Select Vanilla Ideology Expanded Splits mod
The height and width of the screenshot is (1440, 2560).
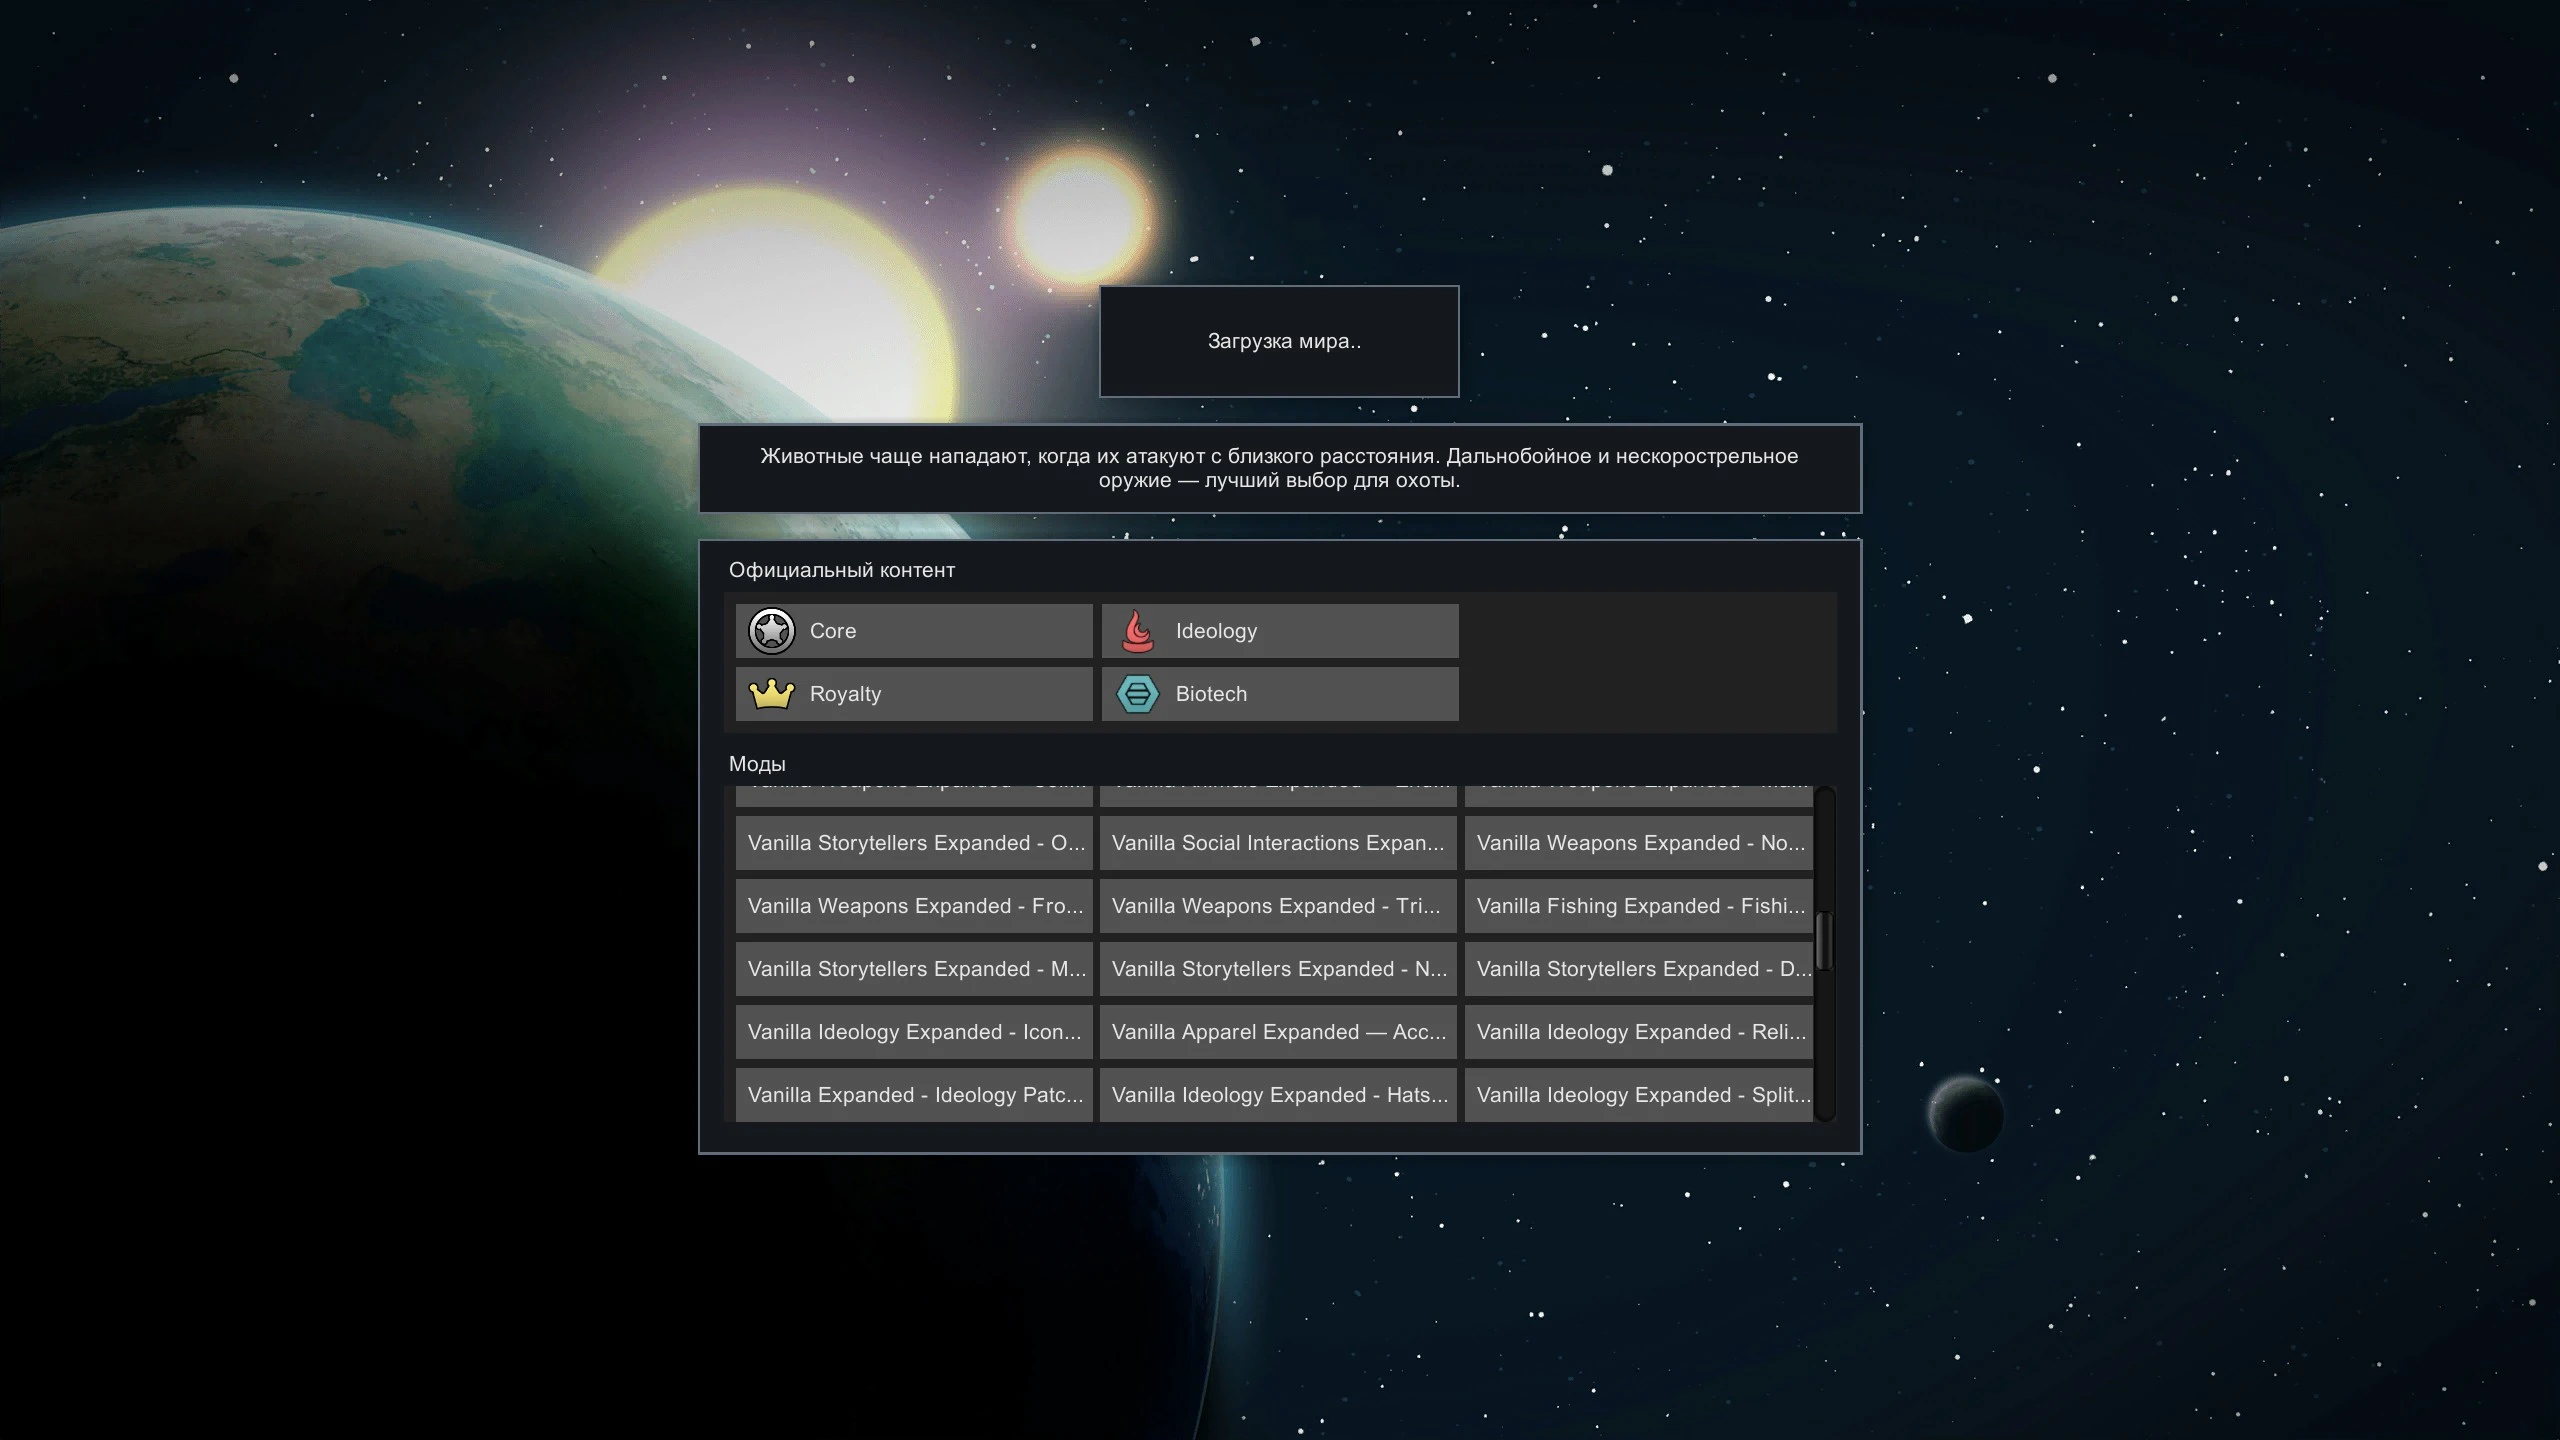(1640, 1095)
